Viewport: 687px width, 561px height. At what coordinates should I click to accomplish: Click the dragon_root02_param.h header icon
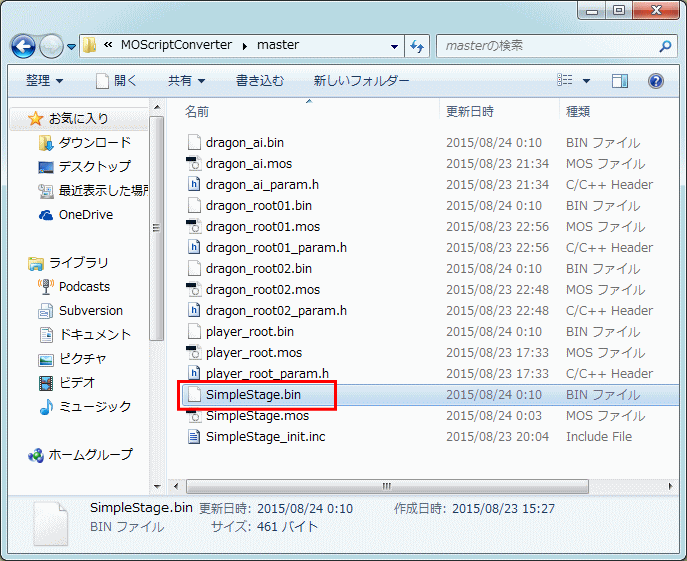tap(194, 311)
